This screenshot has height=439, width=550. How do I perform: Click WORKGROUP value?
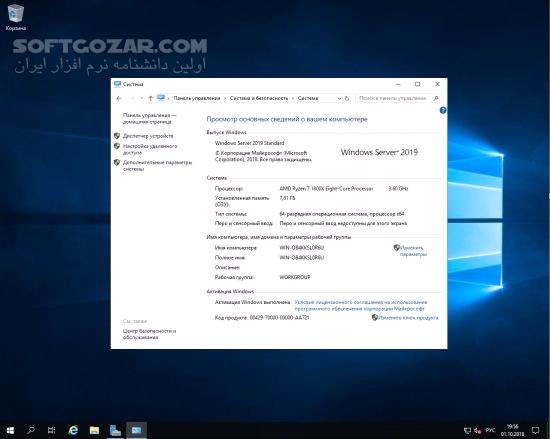click(x=295, y=277)
